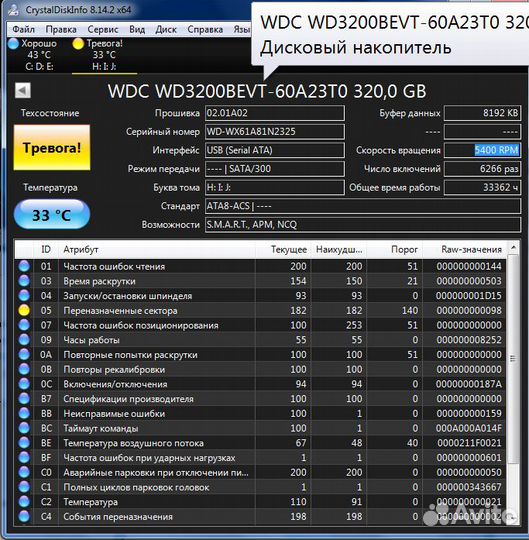Click status icon of row 0B Повторы рекалибровки

[x=24, y=369]
